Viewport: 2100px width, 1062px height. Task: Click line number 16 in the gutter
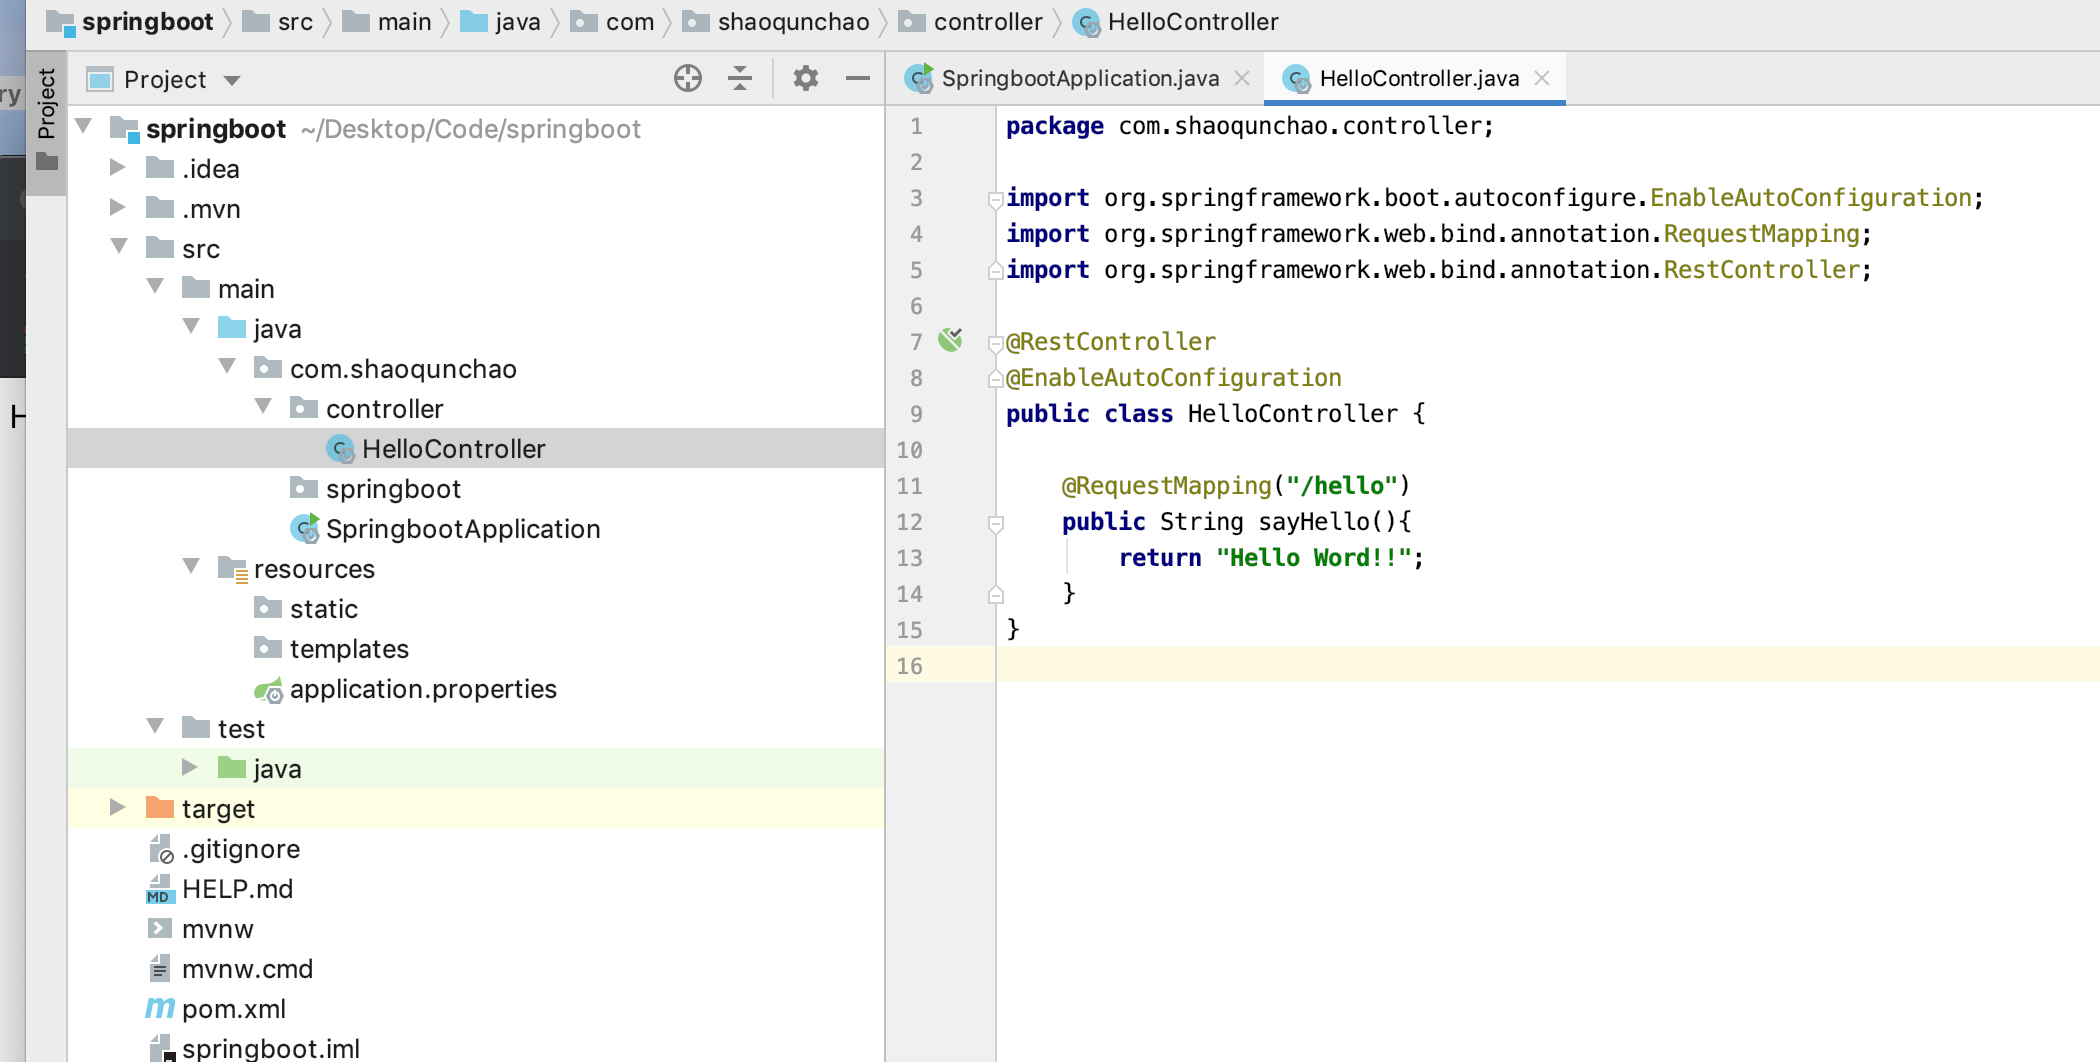(909, 666)
